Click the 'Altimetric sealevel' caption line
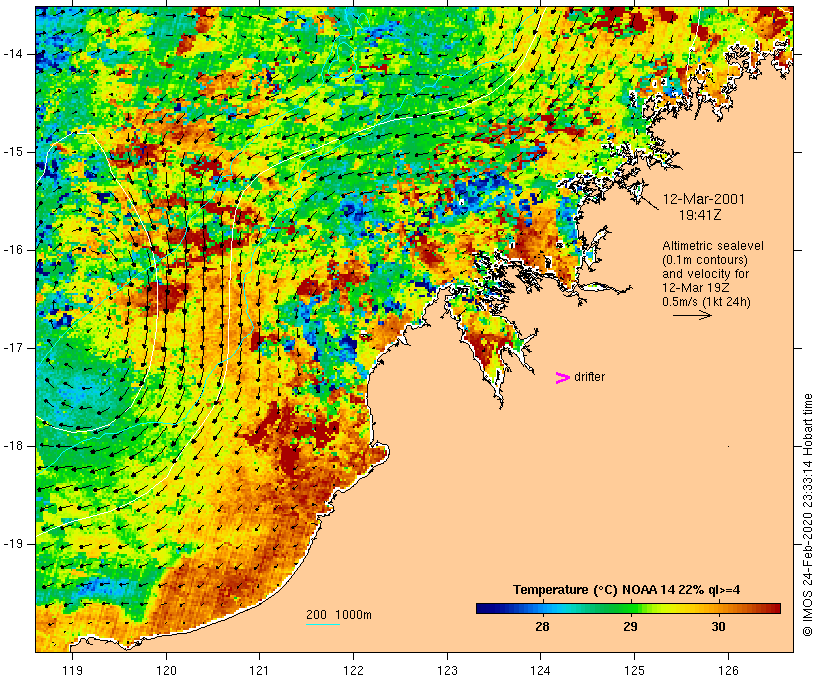Image resolution: width=820 pixels, height=680 pixels. (713, 246)
